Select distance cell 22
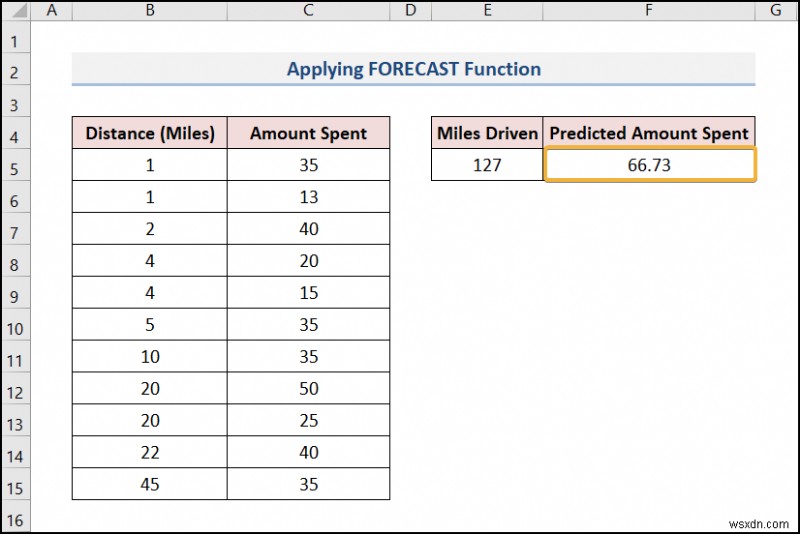The height and width of the screenshot is (534, 800). (x=150, y=452)
